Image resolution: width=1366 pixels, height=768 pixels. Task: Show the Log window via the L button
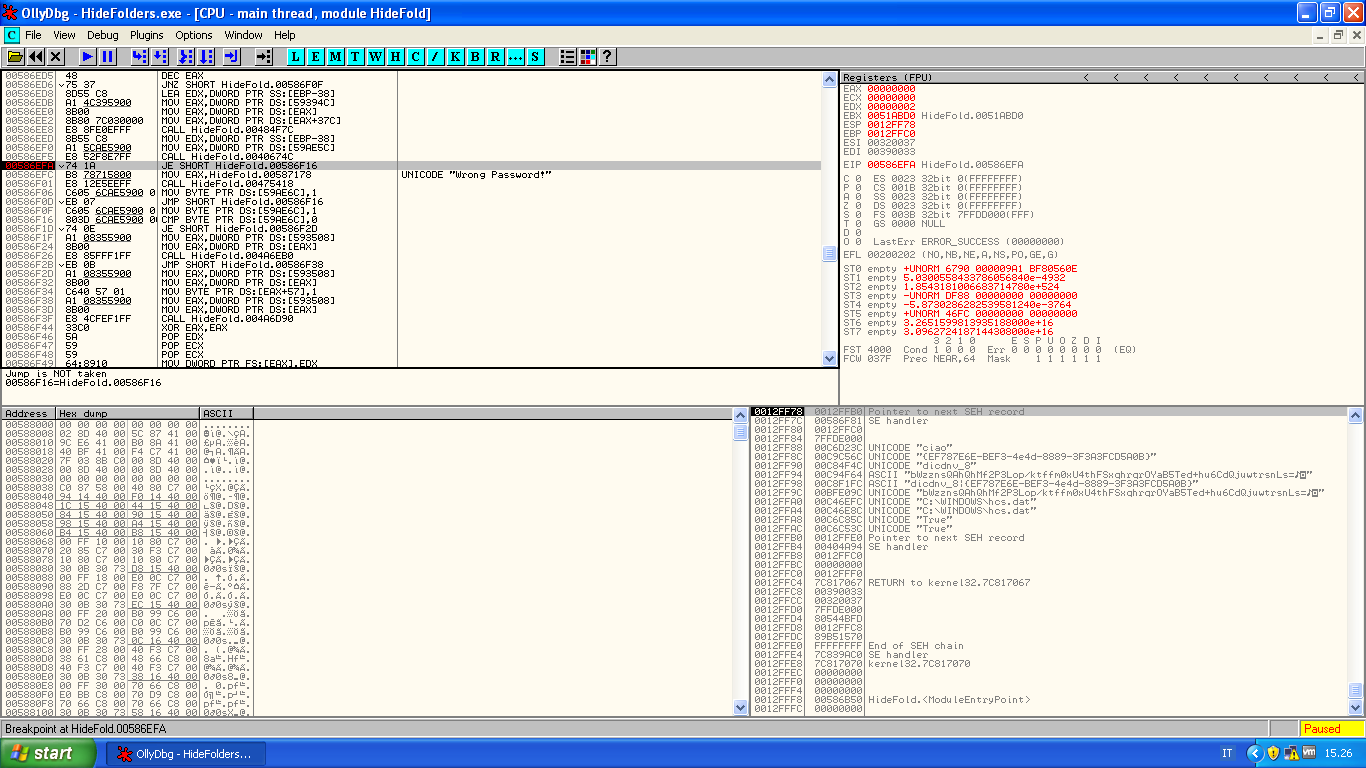click(x=296, y=57)
